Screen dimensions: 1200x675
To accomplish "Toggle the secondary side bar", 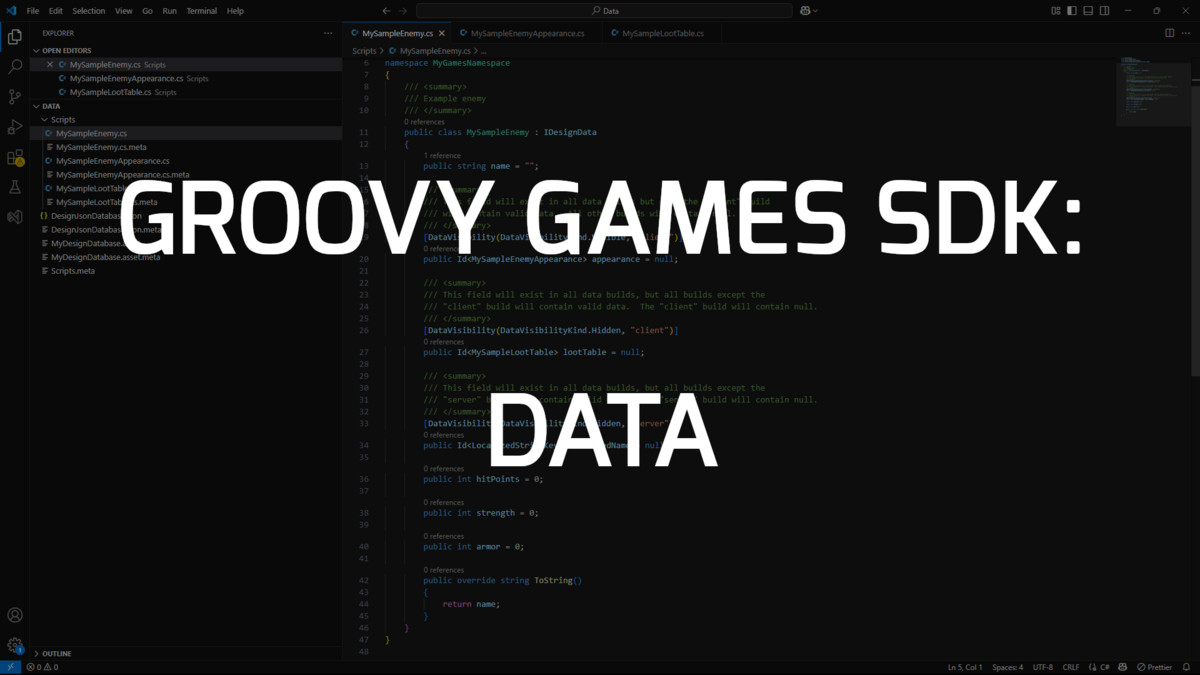I will tap(1104, 11).
